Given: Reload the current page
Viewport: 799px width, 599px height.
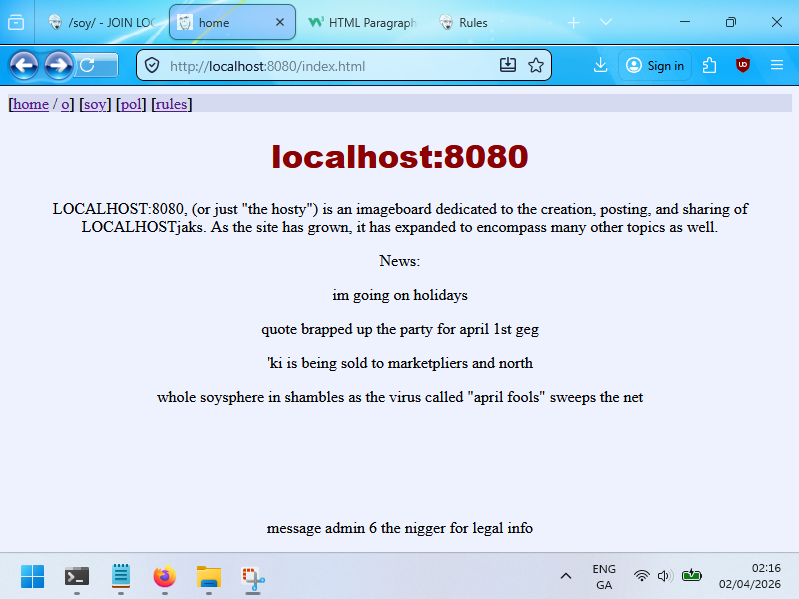Looking at the screenshot, I should point(87,66).
